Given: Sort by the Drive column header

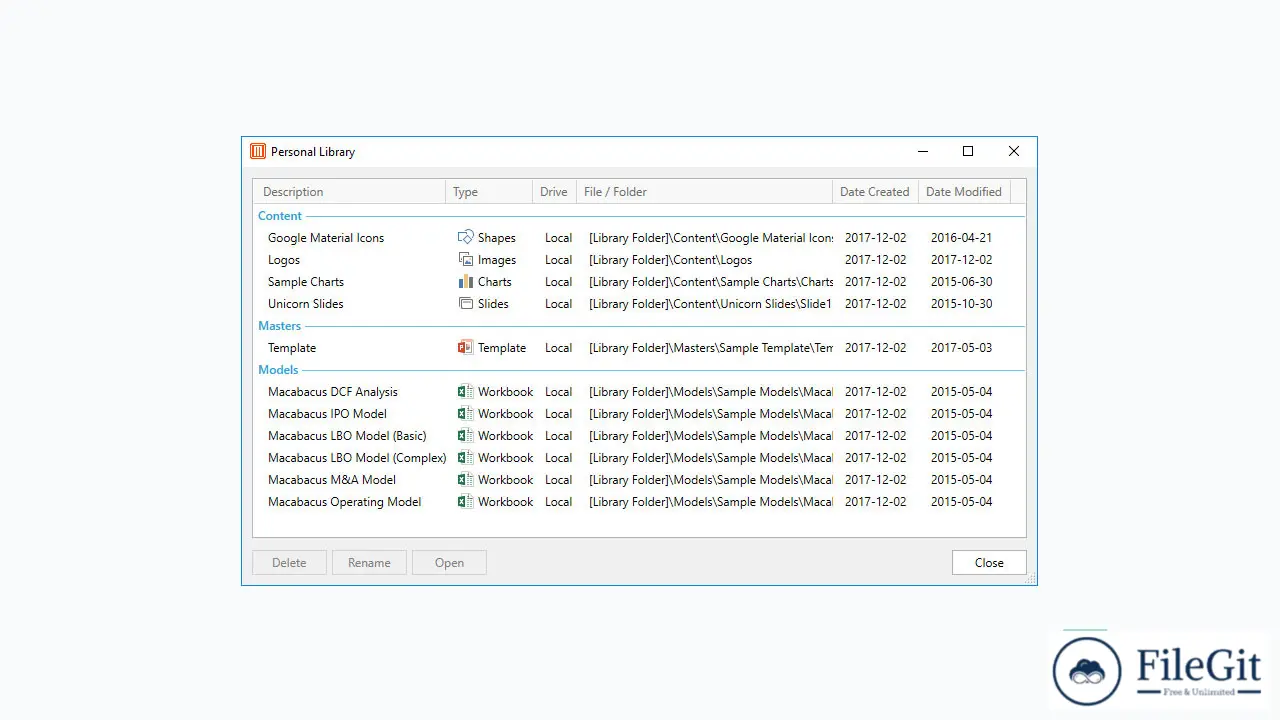Looking at the screenshot, I should (x=554, y=192).
